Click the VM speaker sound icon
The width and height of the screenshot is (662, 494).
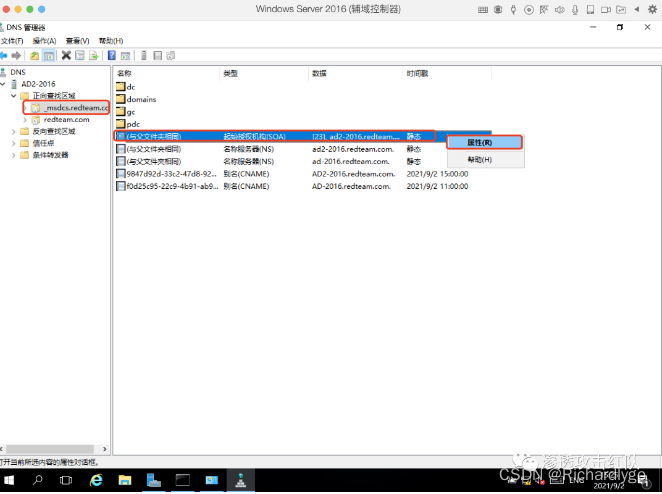pyautogui.click(x=559, y=9)
